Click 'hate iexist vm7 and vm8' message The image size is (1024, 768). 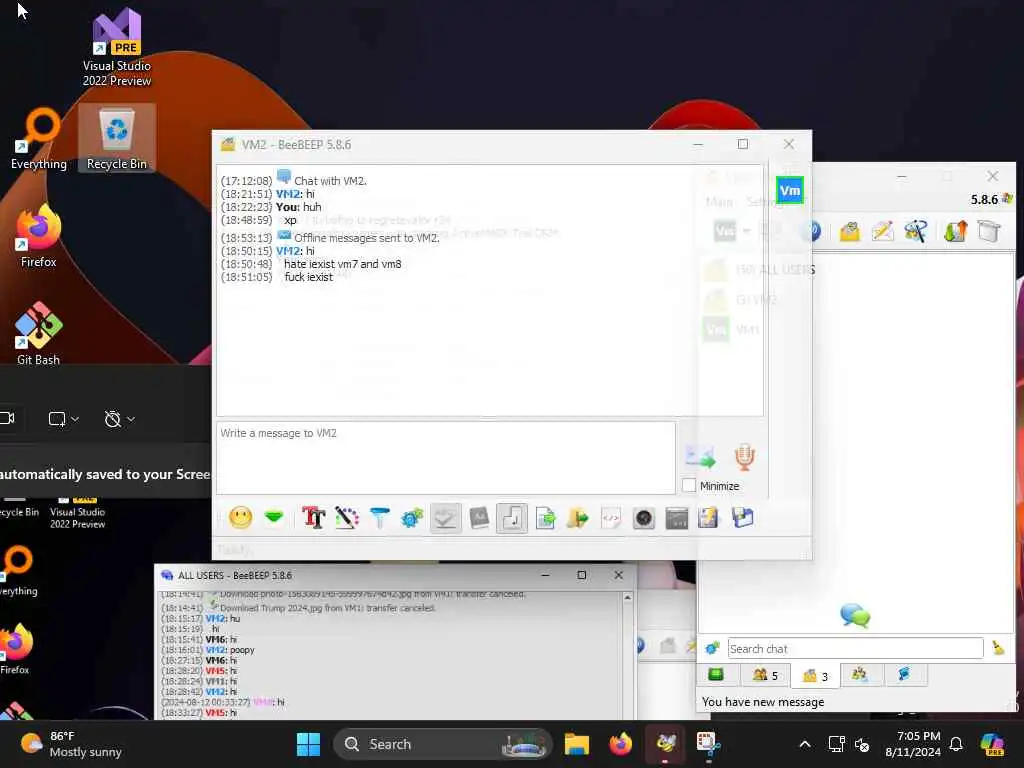[x=343, y=264]
